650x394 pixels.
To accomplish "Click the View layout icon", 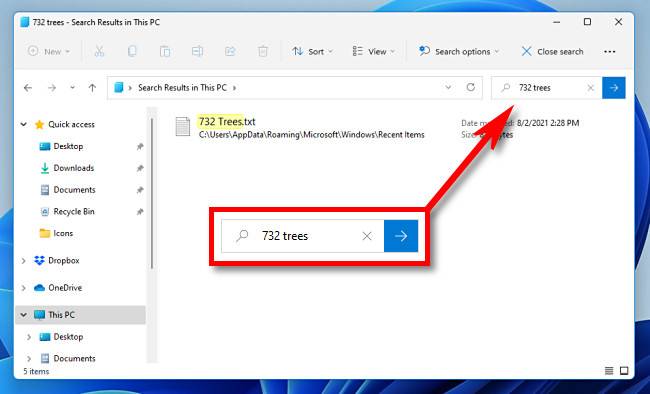I will point(357,51).
